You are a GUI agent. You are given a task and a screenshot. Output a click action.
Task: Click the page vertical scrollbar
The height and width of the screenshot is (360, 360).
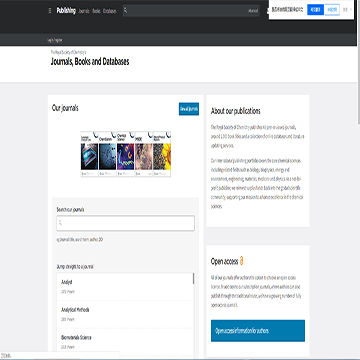[358, 62]
